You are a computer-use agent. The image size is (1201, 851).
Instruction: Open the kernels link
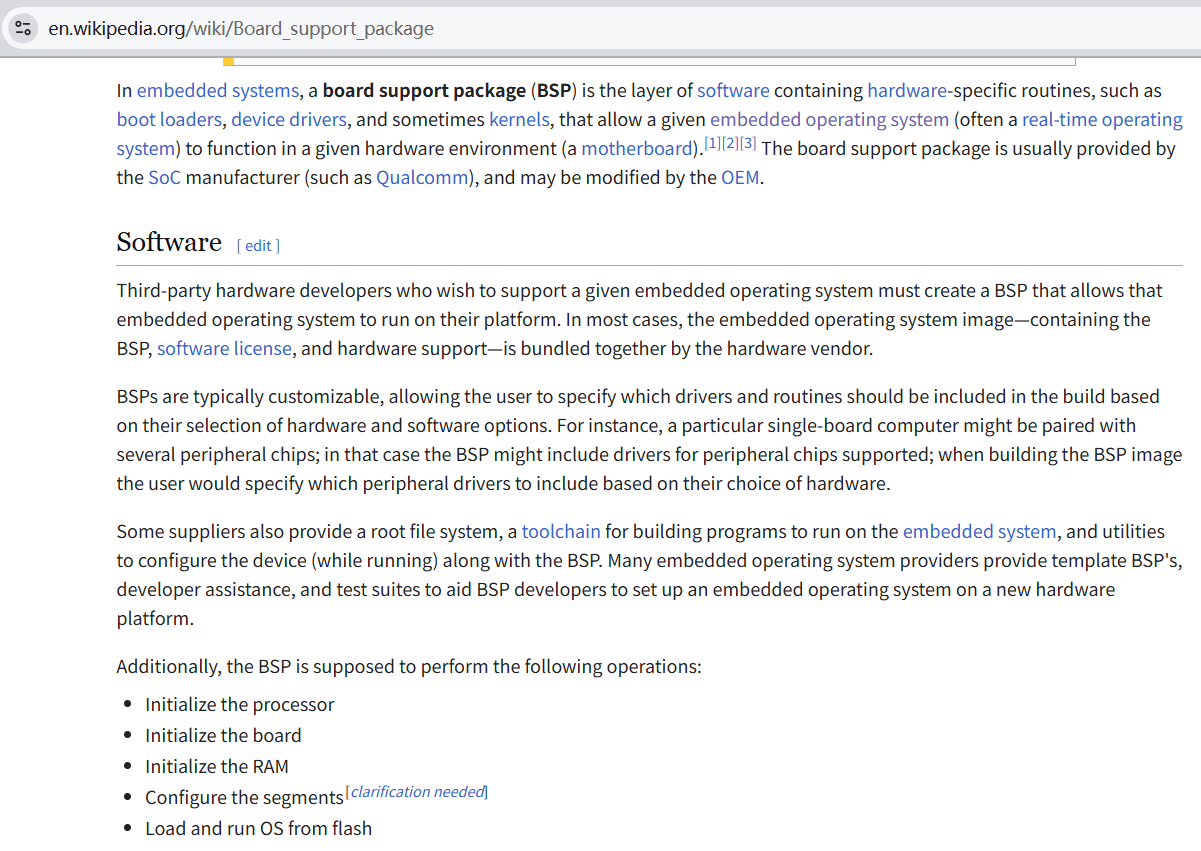pos(519,119)
